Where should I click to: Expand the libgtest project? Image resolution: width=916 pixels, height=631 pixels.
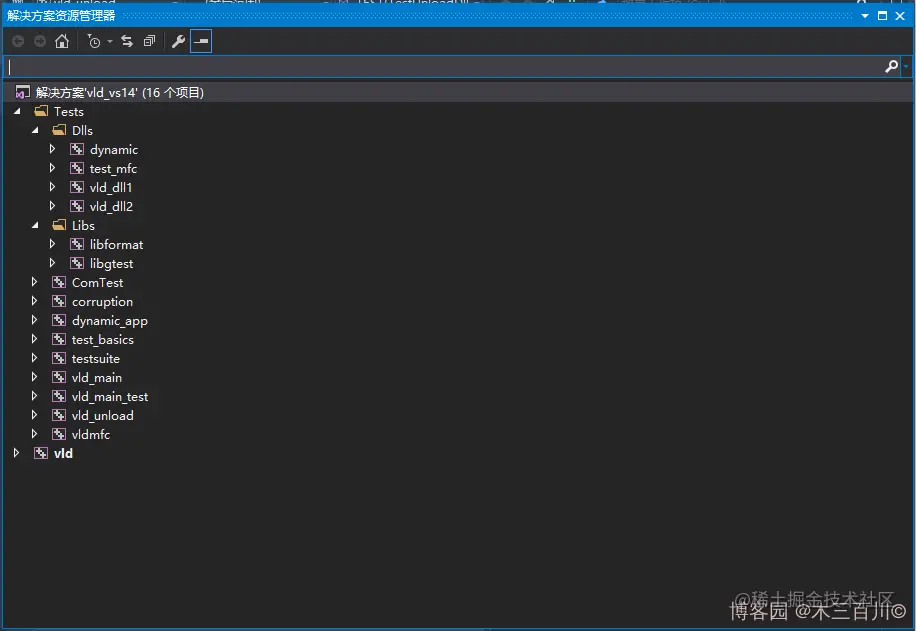tap(53, 264)
